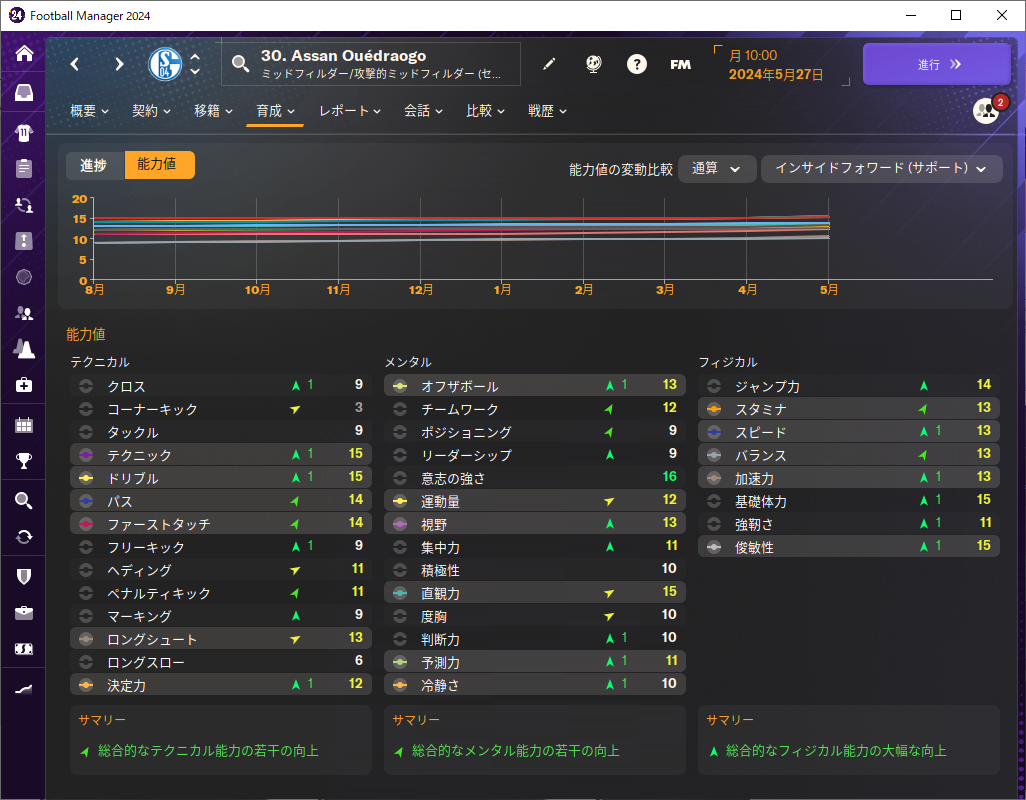Open the arrow-up development icon in sidebar
The width and height of the screenshot is (1026, 800).
pos(24,241)
